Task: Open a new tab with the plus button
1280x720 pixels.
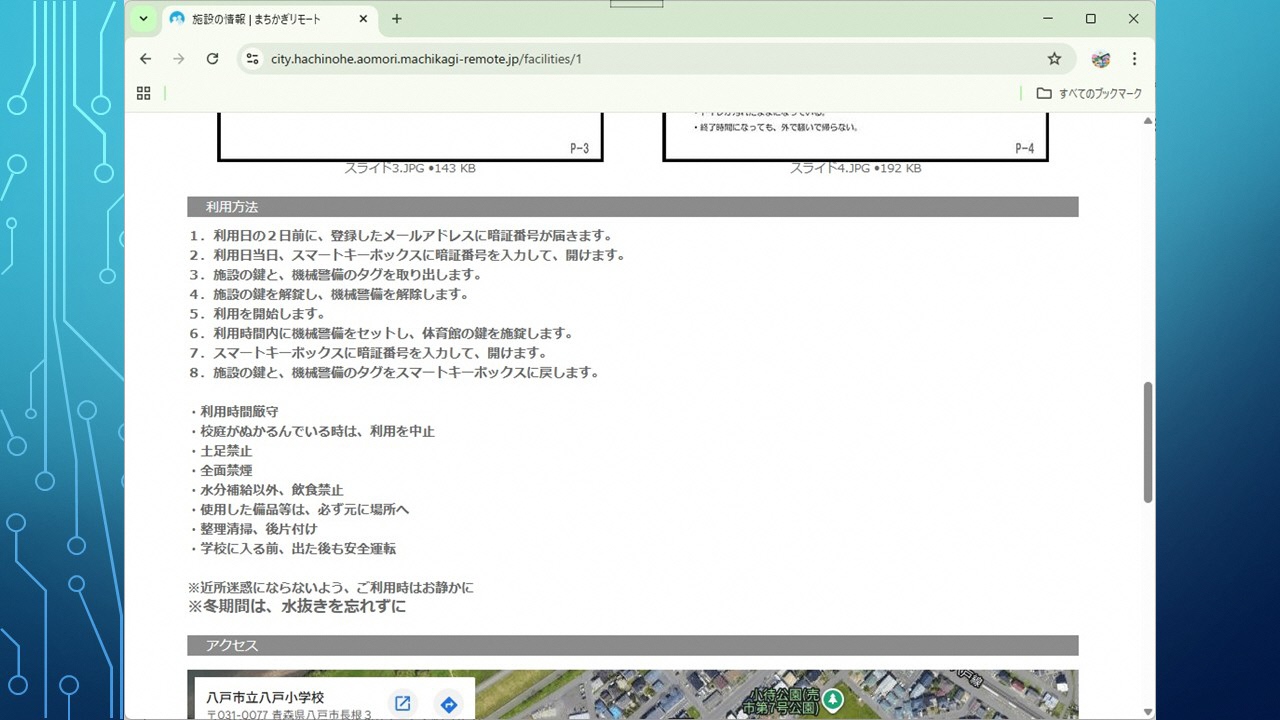Action: tap(397, 18)
